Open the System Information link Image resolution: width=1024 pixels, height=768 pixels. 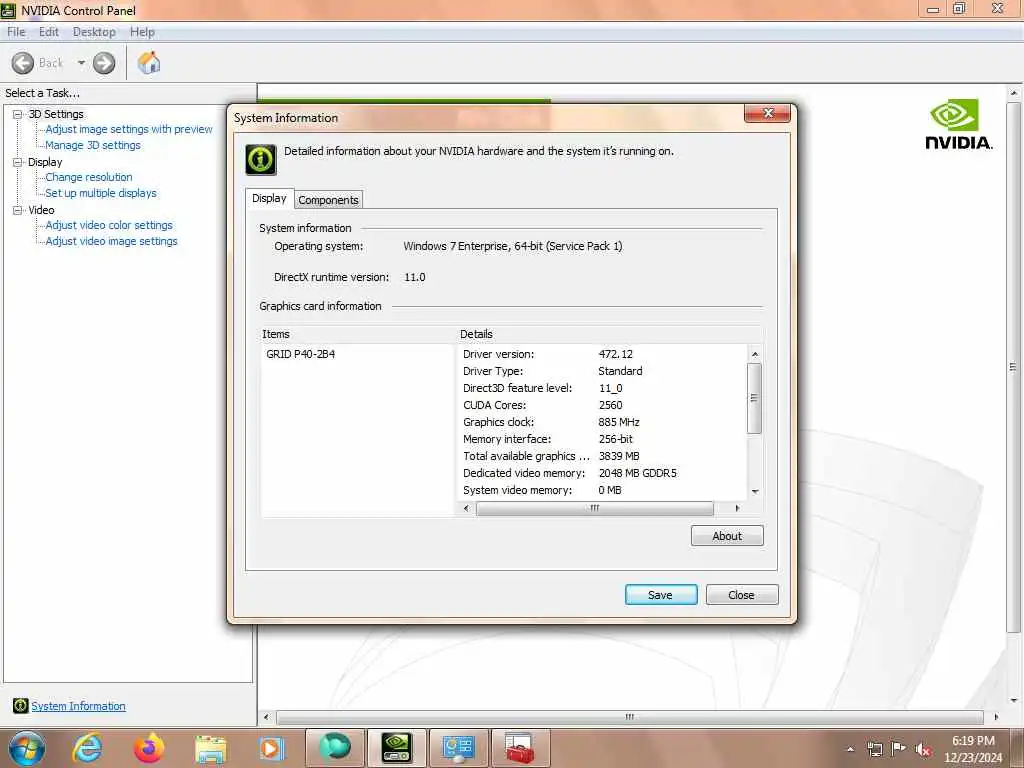pyautogui.click(x=78, y=706)
